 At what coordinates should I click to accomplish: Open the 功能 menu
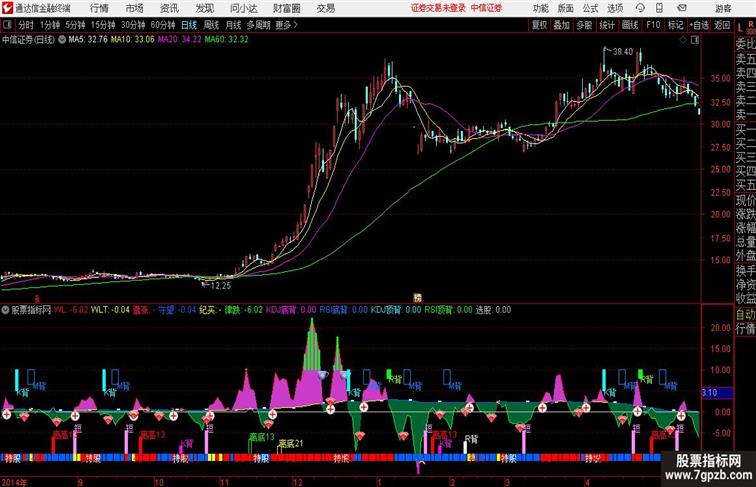click(540, 8)
